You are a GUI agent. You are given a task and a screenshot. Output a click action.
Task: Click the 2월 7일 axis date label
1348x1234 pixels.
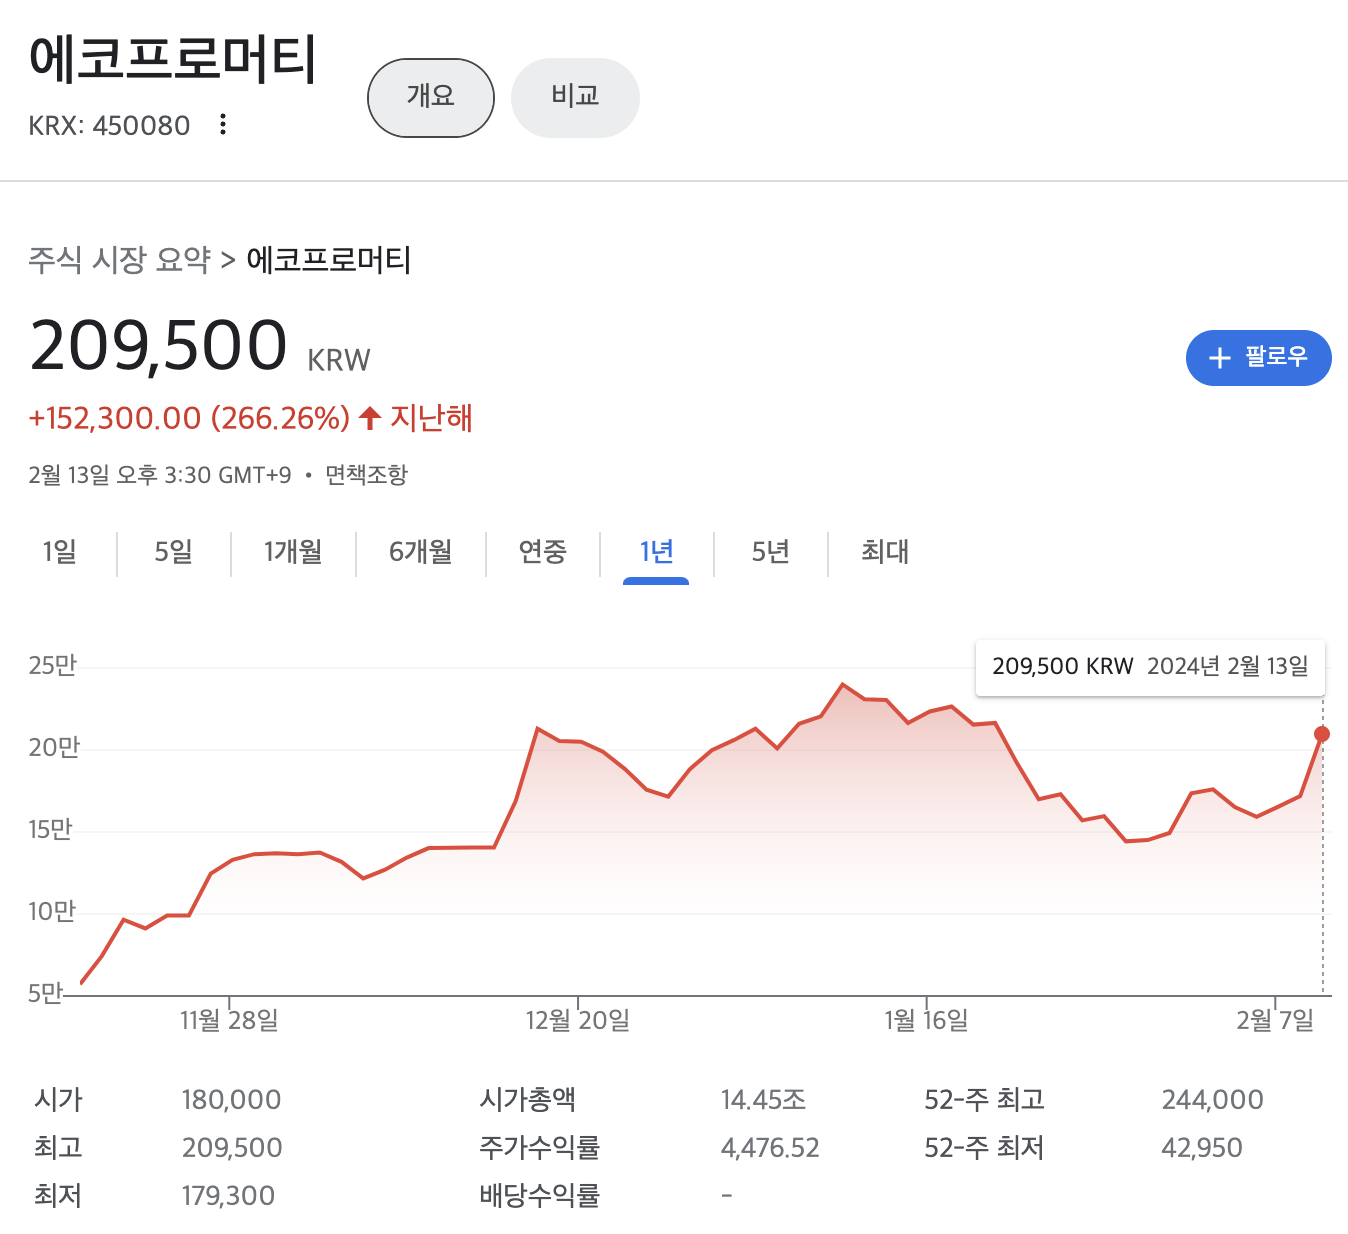(1275, 1020)
